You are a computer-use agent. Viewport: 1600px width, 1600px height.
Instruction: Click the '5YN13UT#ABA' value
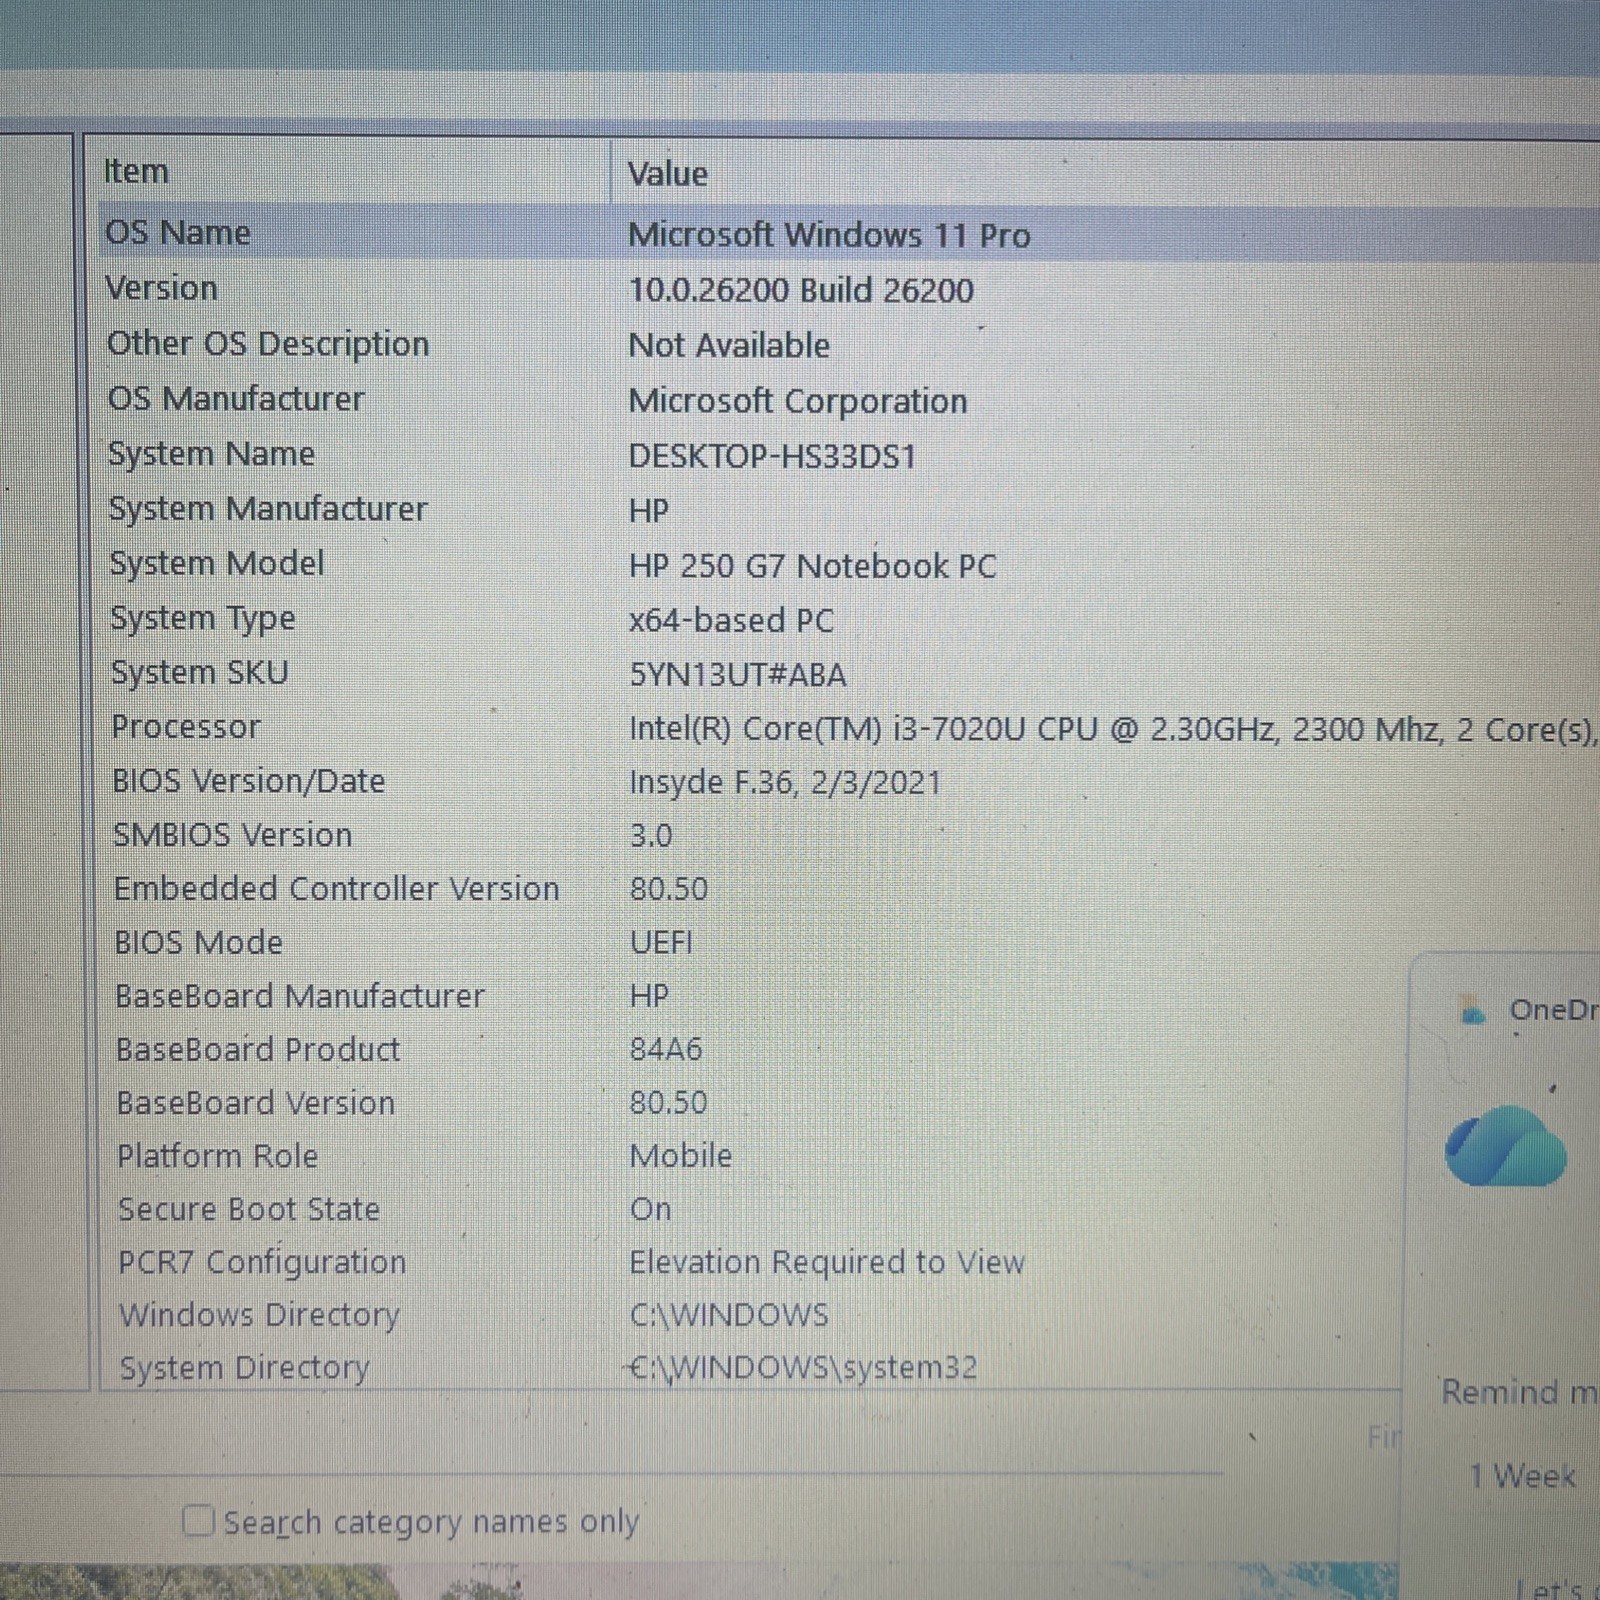(738, 675)
